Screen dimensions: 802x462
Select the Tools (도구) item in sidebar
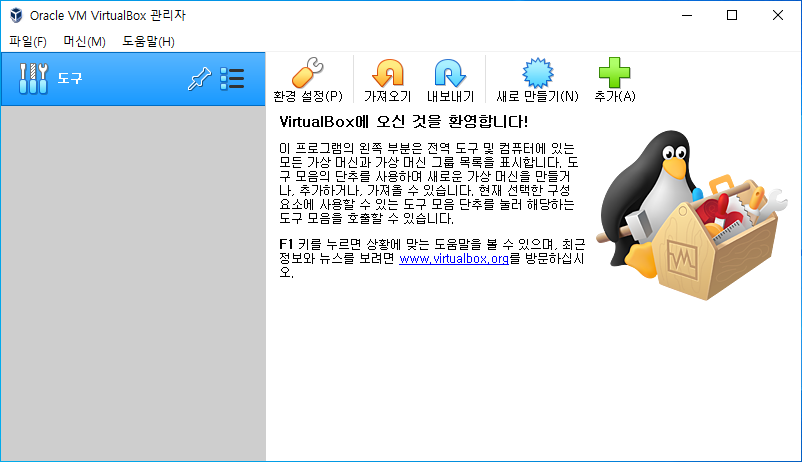click(133, 79)
